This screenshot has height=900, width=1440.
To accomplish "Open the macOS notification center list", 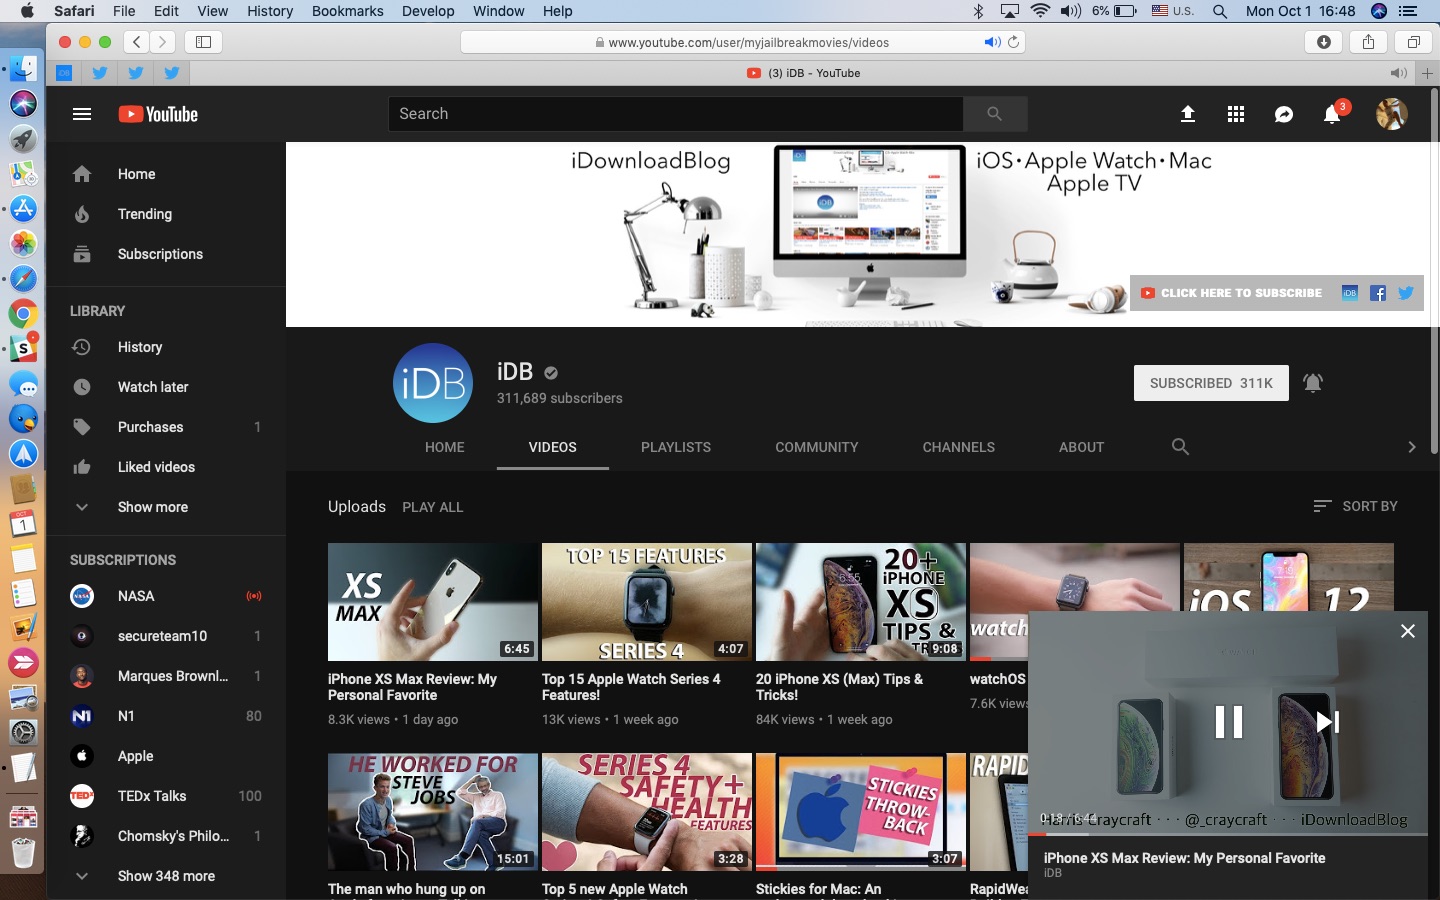I will click(x=1409, y=11).
